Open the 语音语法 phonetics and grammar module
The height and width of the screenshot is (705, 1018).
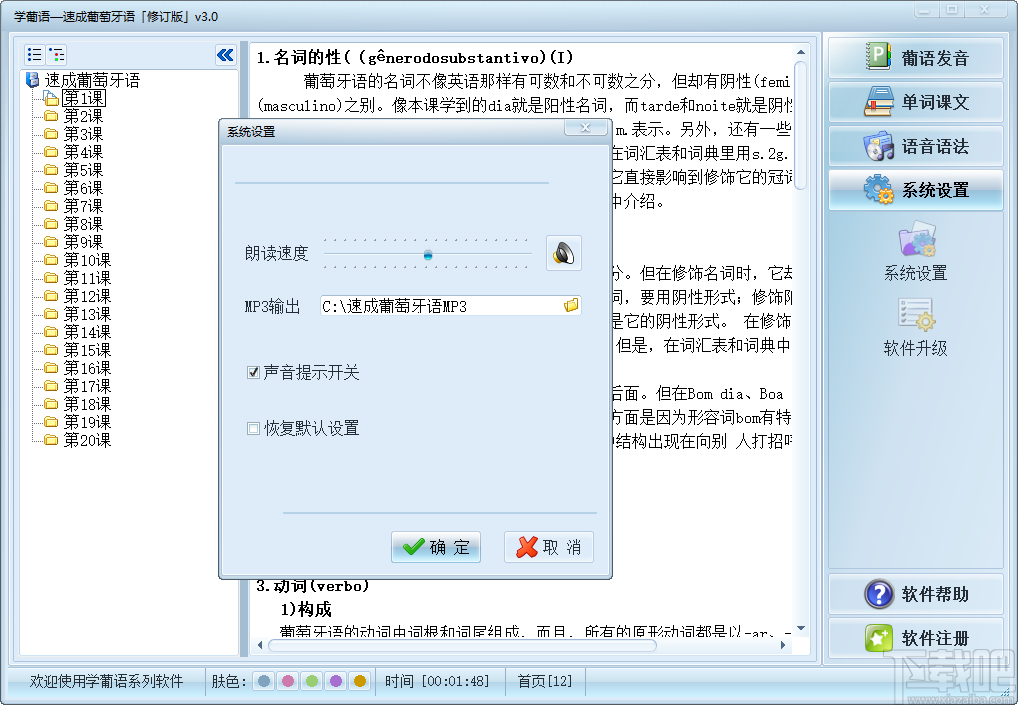click(x=915, y=145)
